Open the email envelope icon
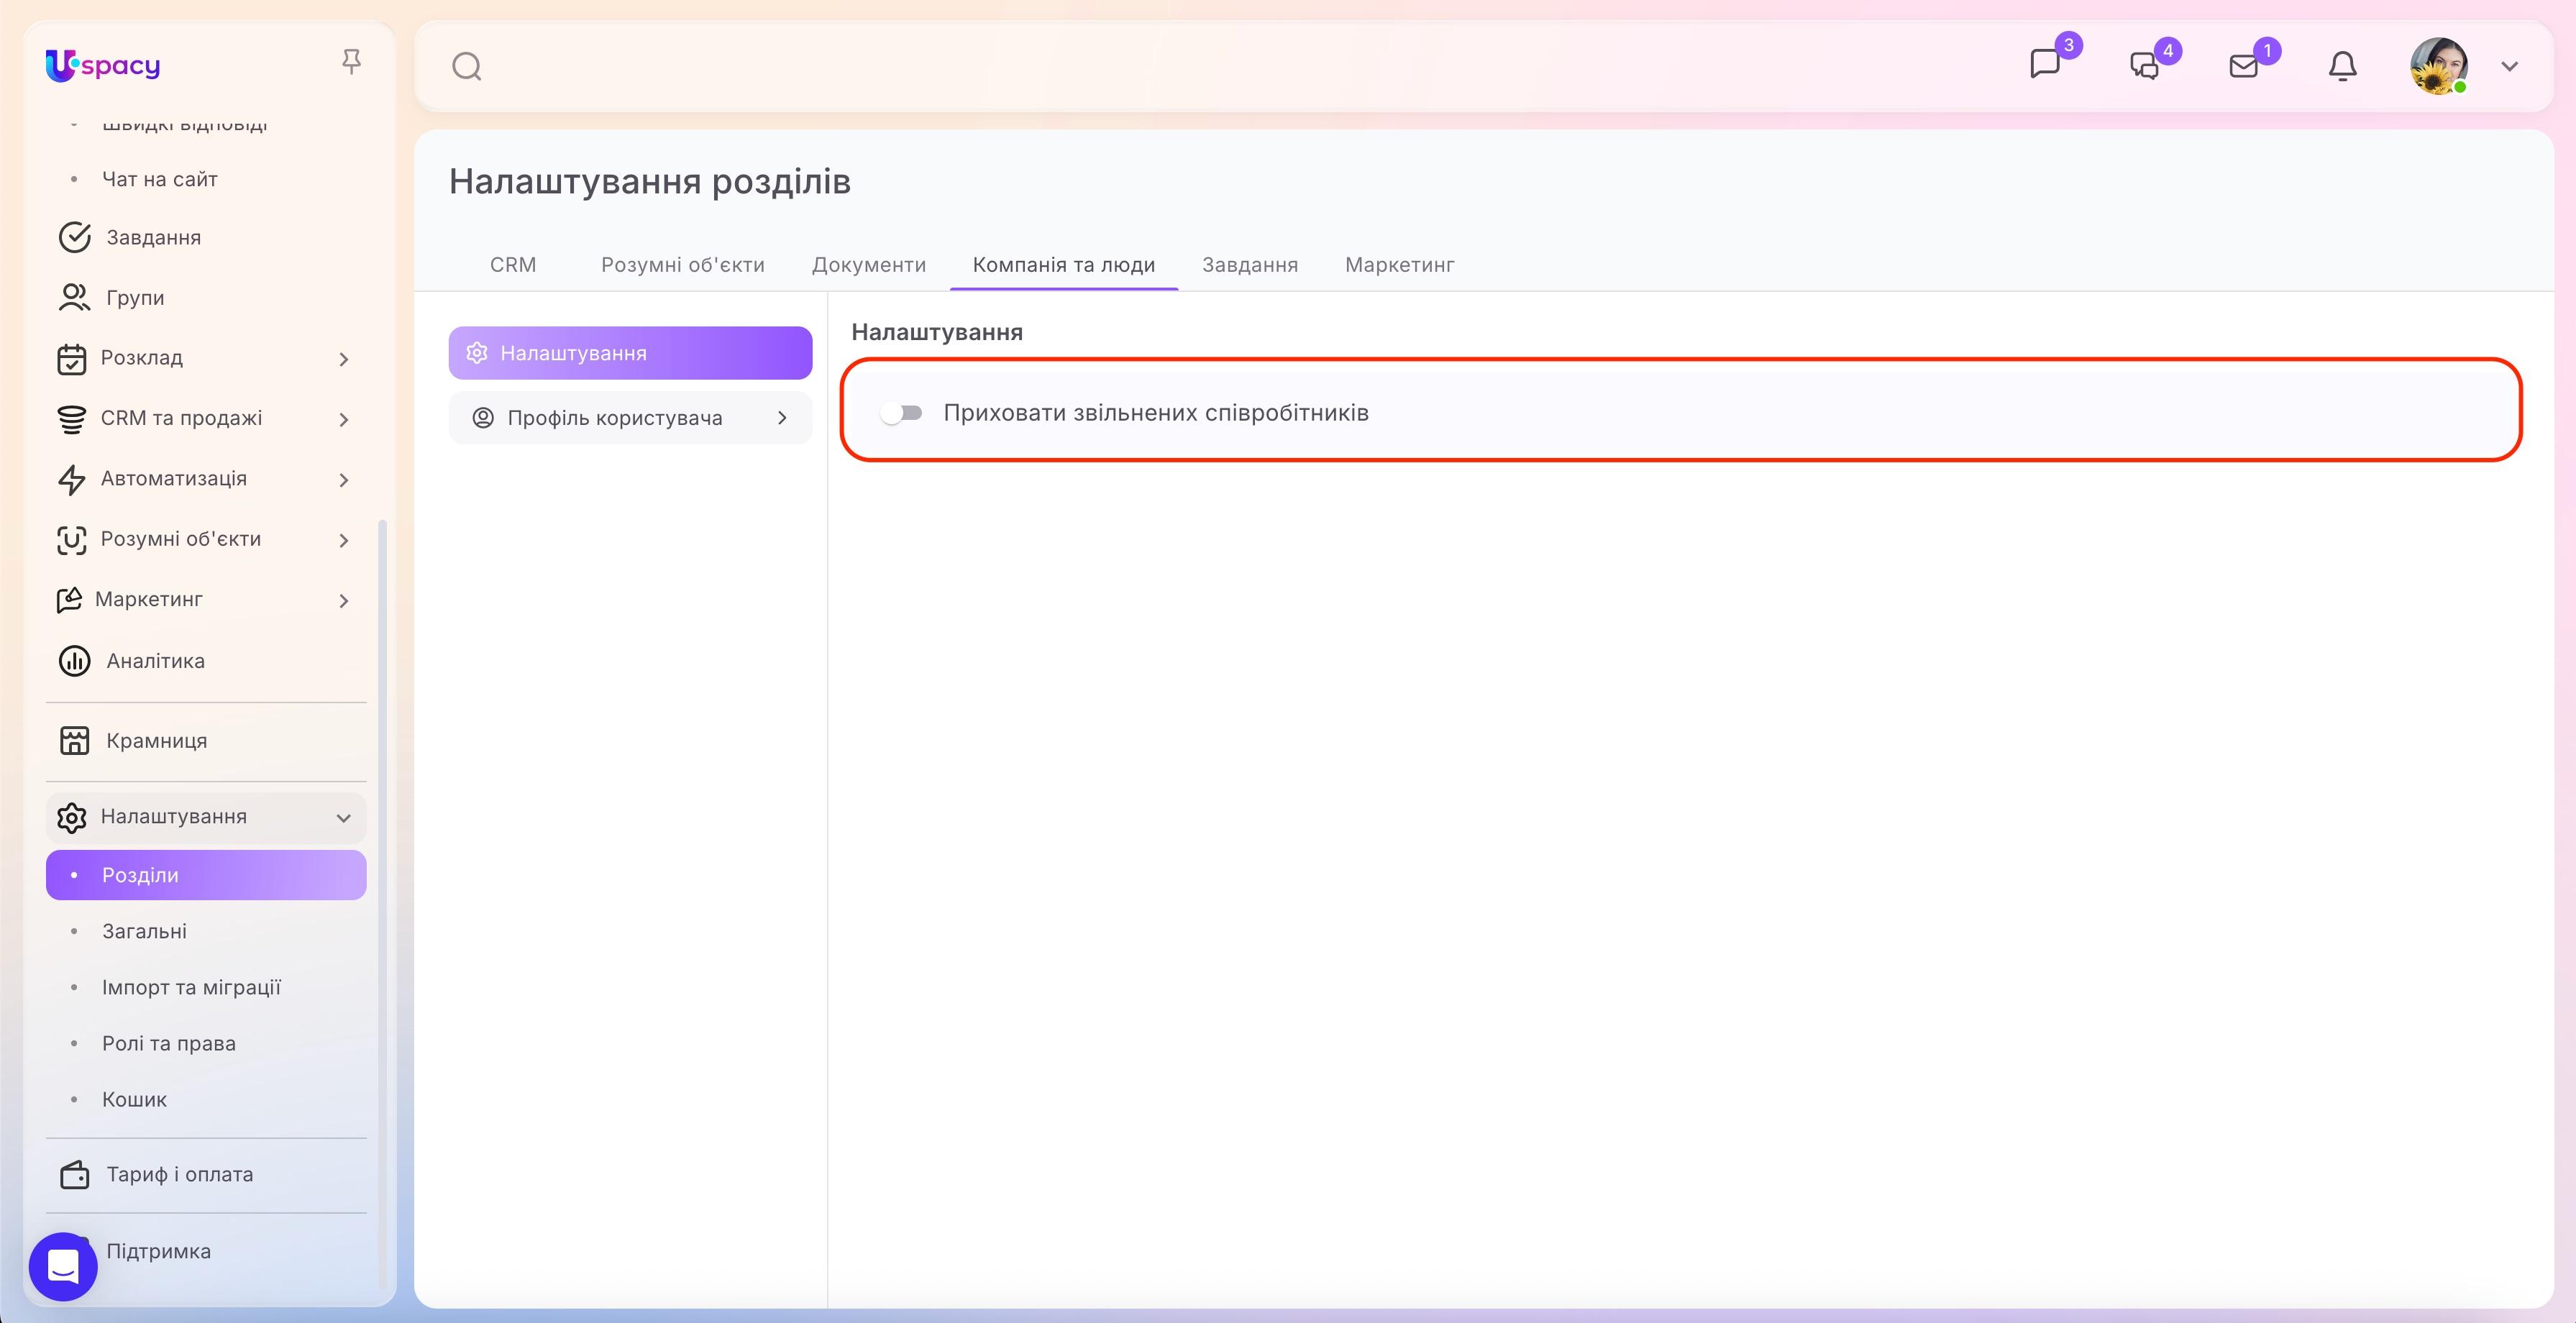The image size is (2576, 1323). click(x=2243, y=66)
